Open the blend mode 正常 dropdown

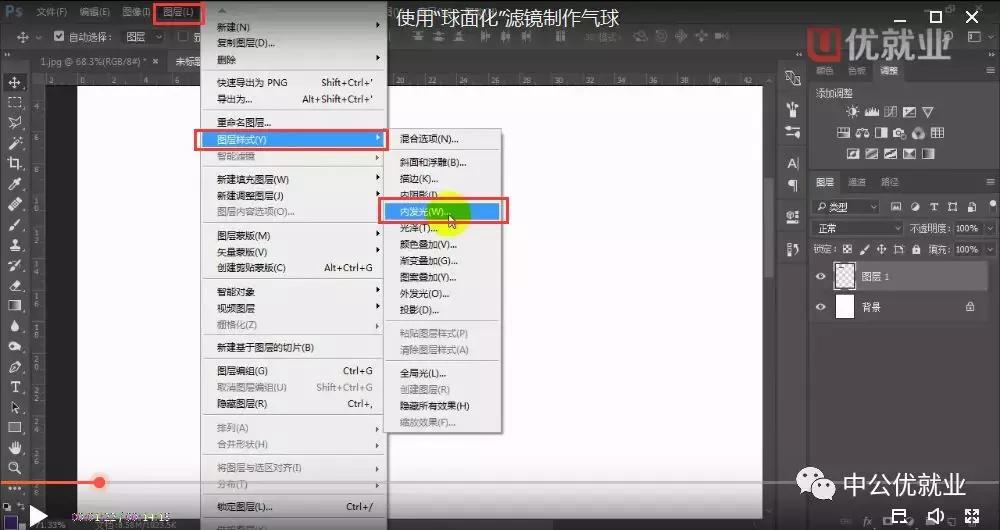click(x=857, y=228)
